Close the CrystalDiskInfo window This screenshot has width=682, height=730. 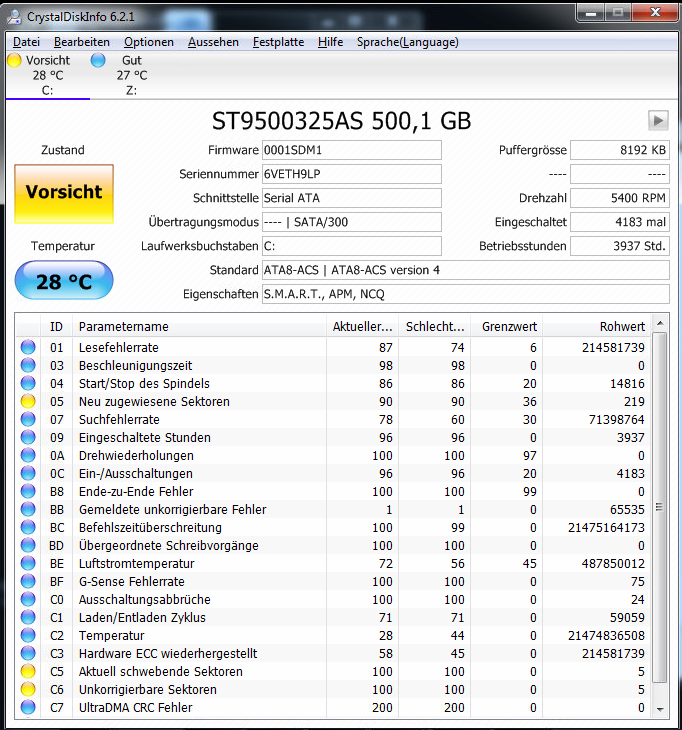coord(655,12)
